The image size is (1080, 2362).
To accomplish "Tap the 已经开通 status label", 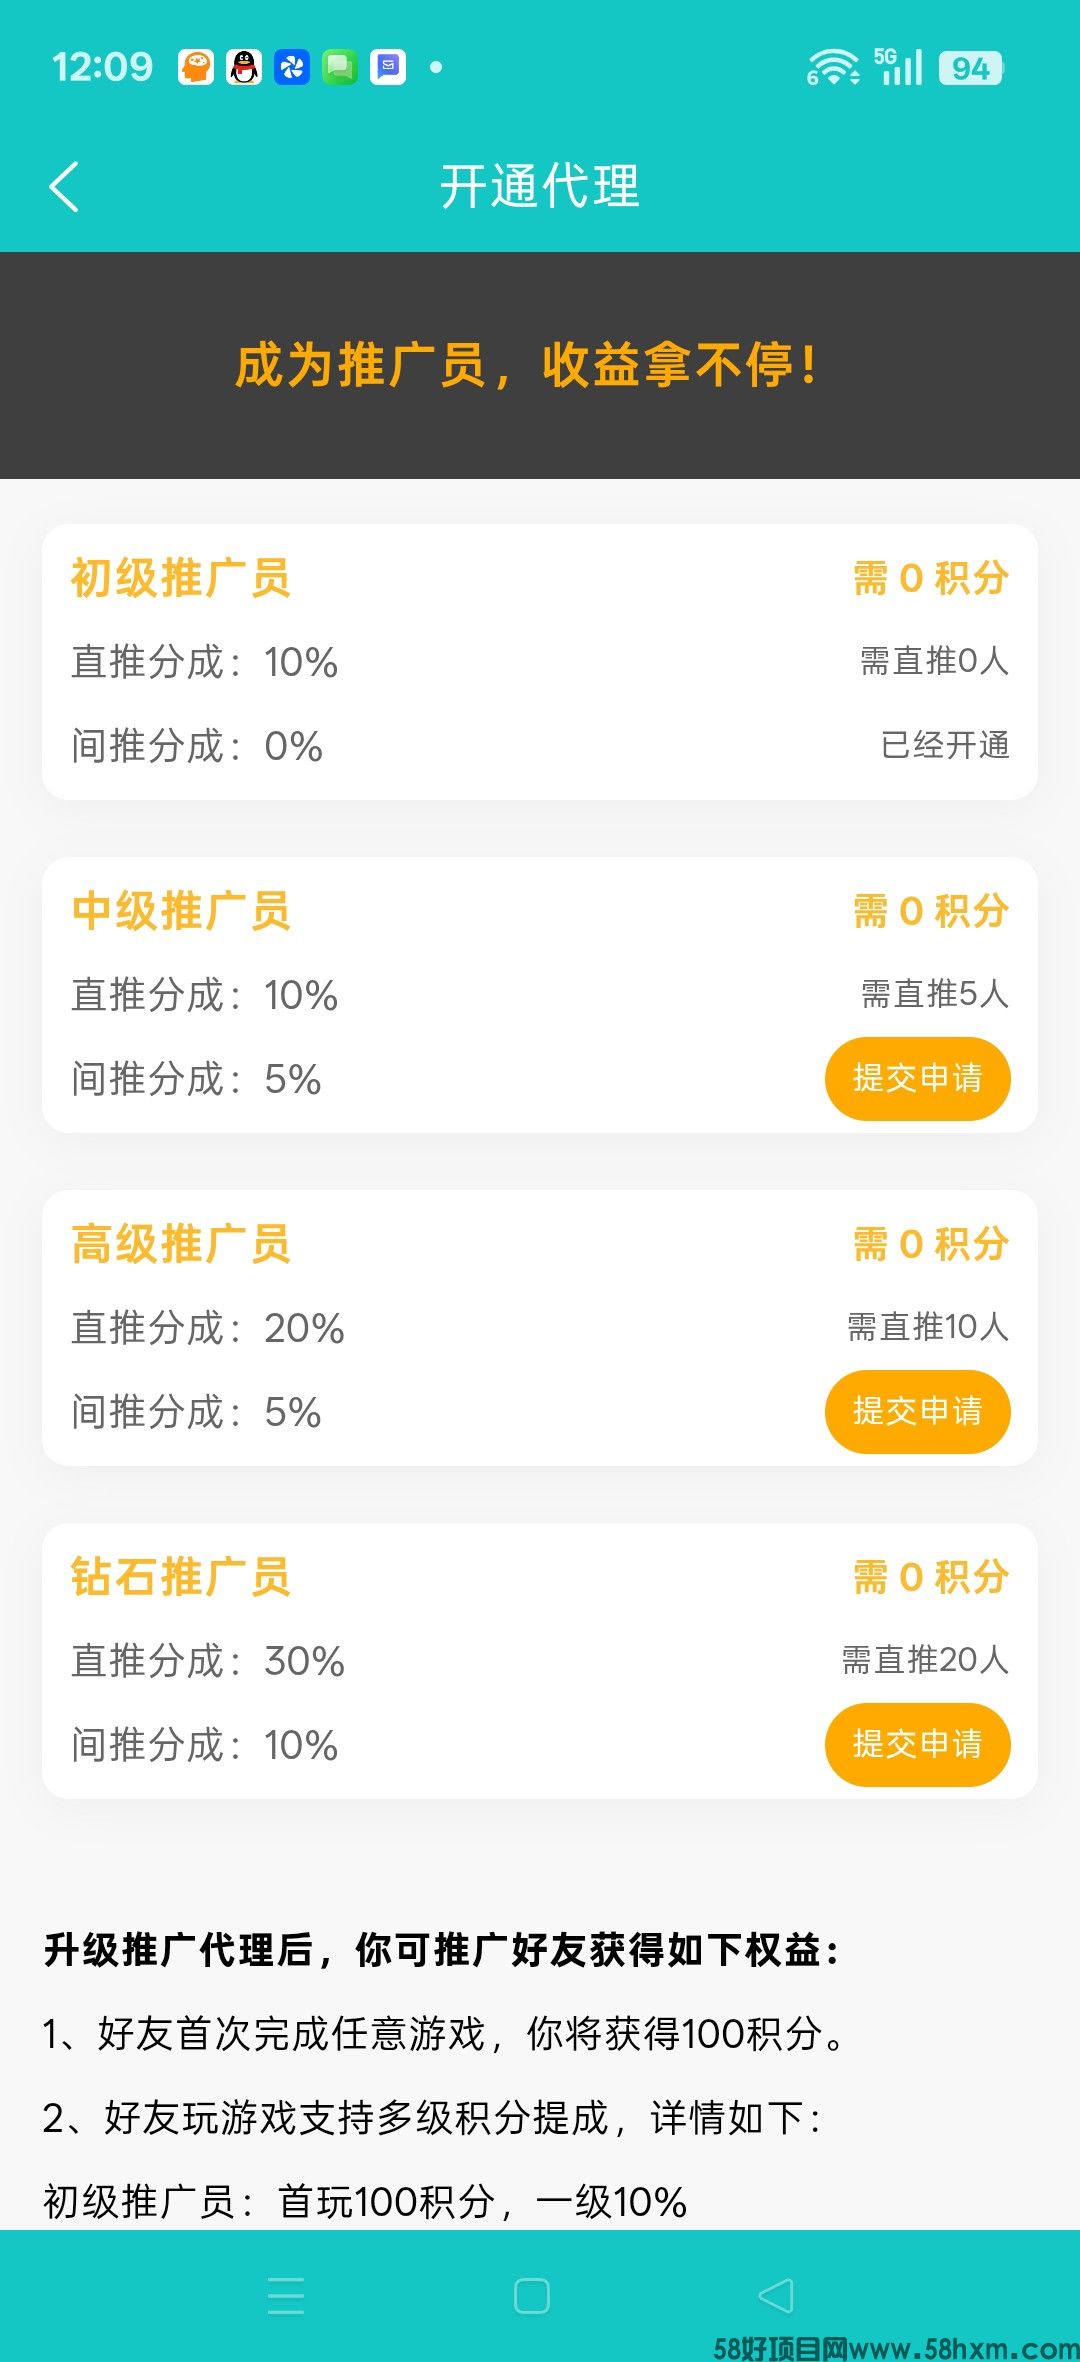I will (x=945, y=745).
